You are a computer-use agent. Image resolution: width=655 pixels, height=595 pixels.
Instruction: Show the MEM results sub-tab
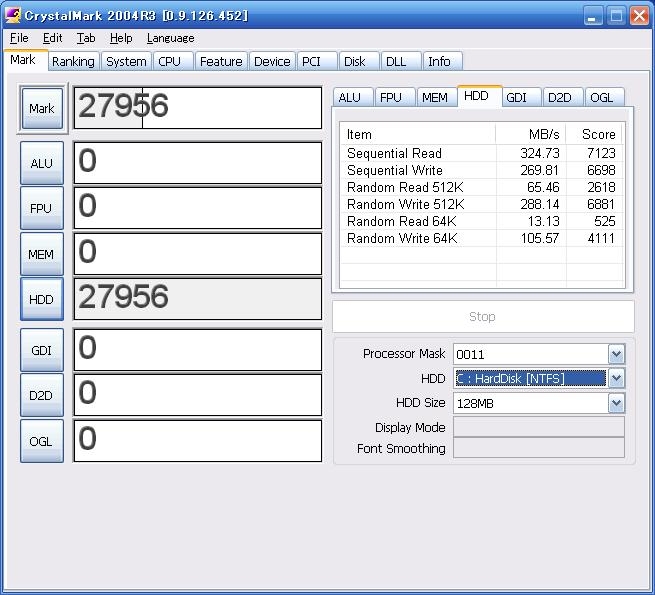(x=437, y=97)
